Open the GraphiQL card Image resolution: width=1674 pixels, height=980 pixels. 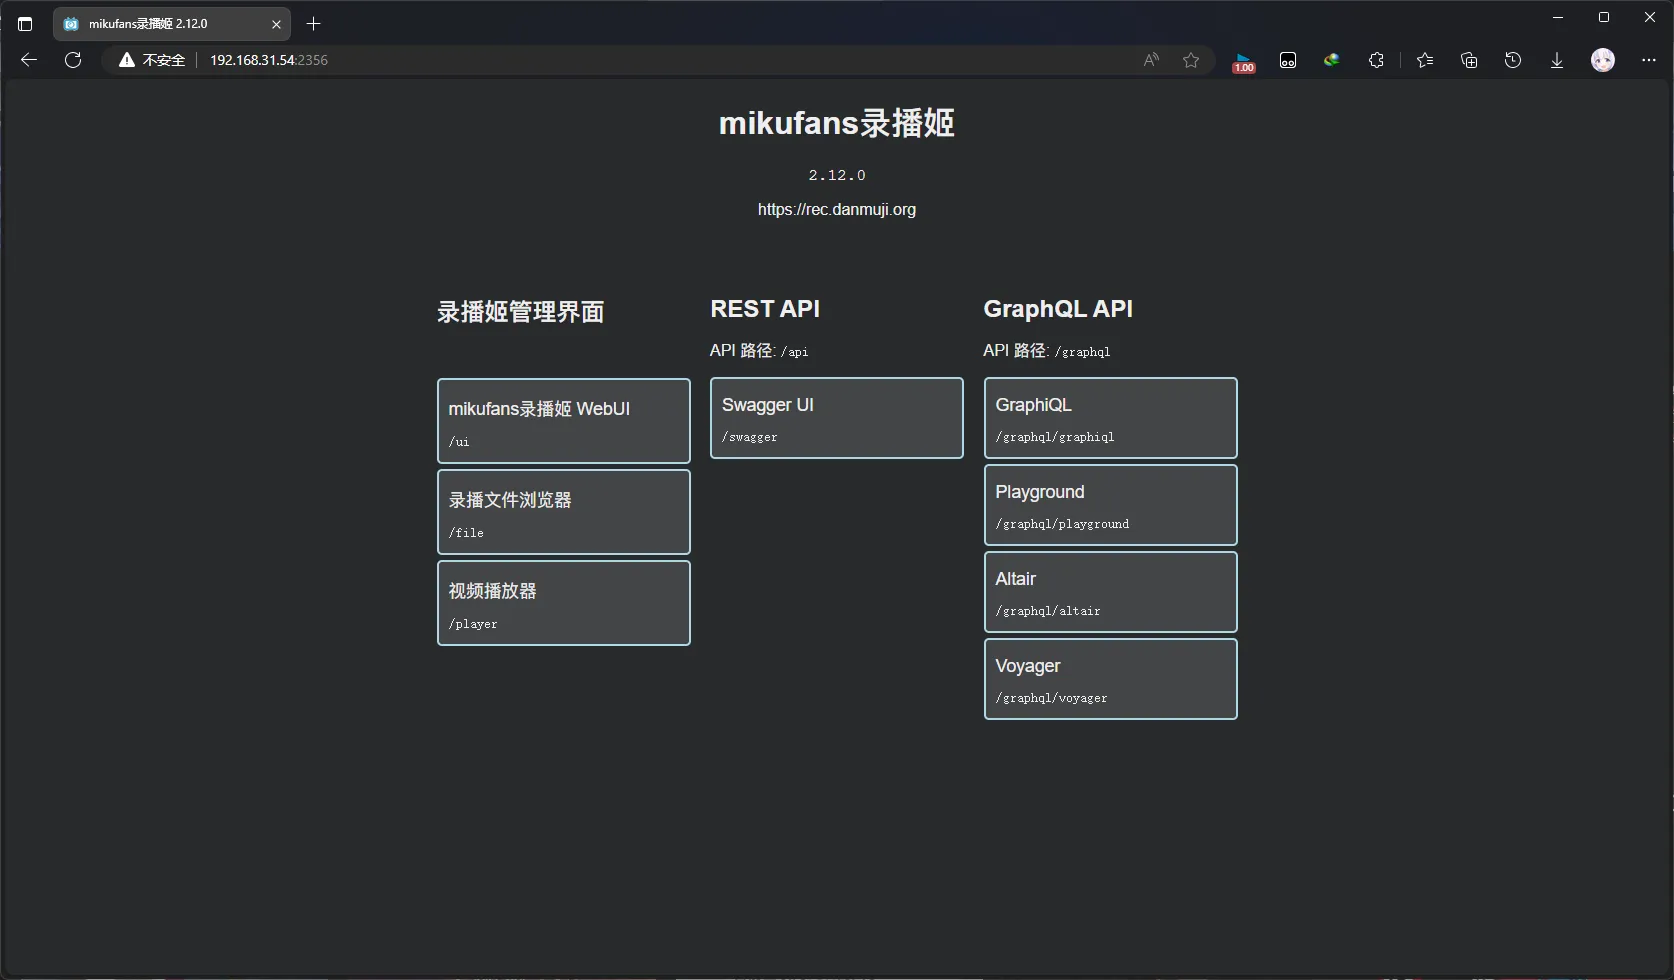[x=1110, y=418]
